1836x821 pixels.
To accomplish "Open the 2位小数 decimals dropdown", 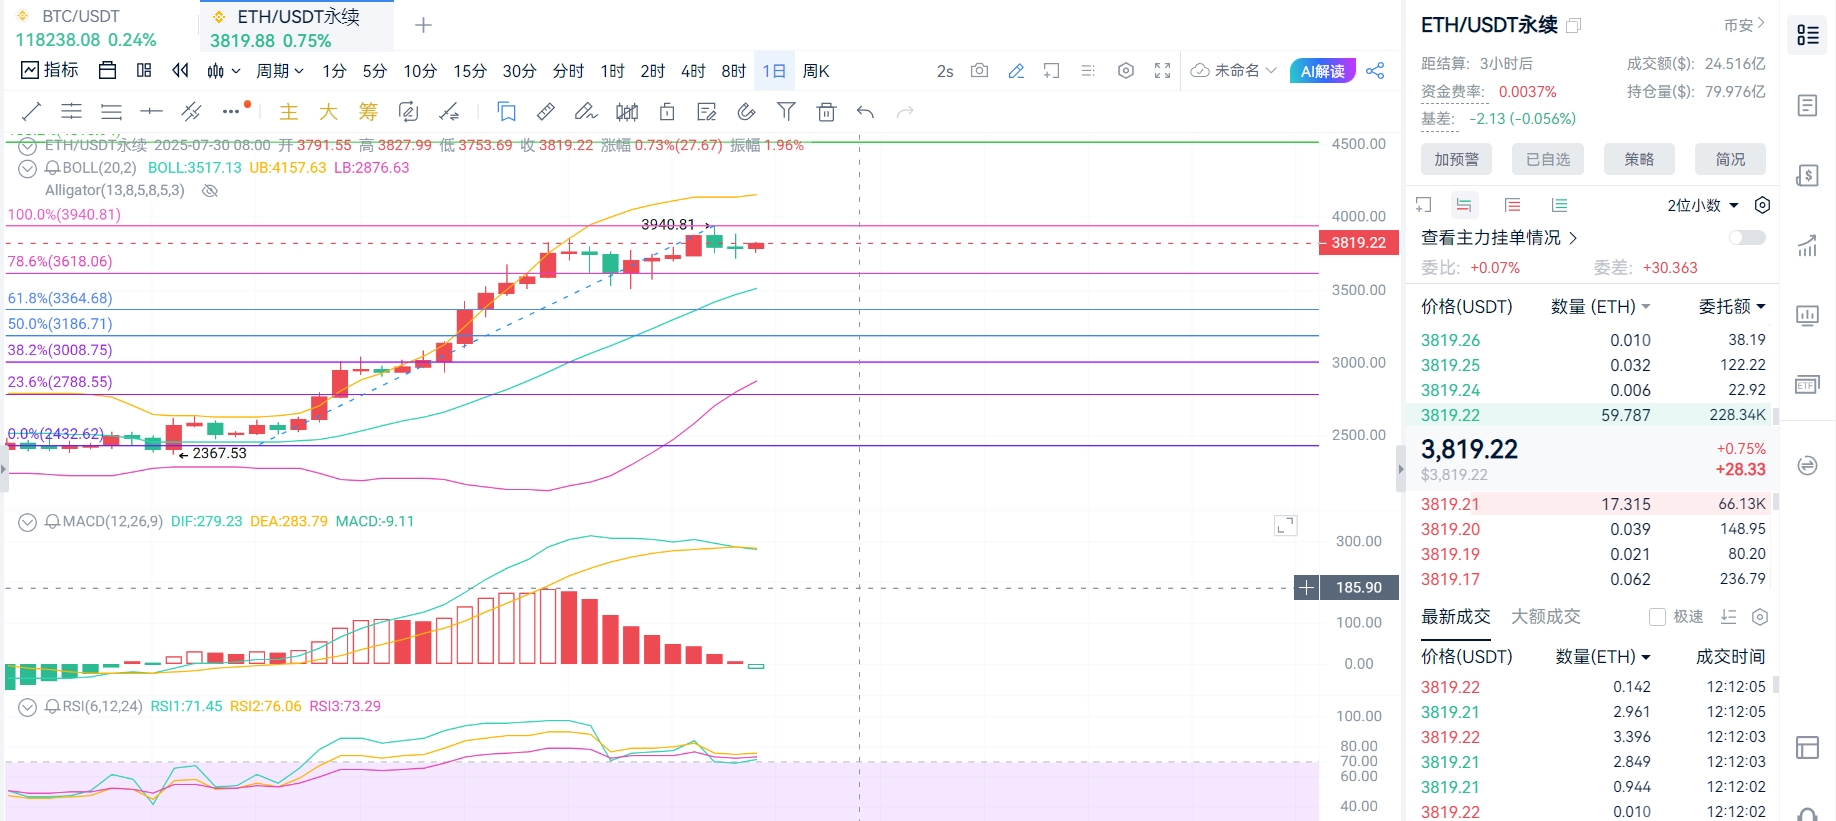I will coord(1703,205).
